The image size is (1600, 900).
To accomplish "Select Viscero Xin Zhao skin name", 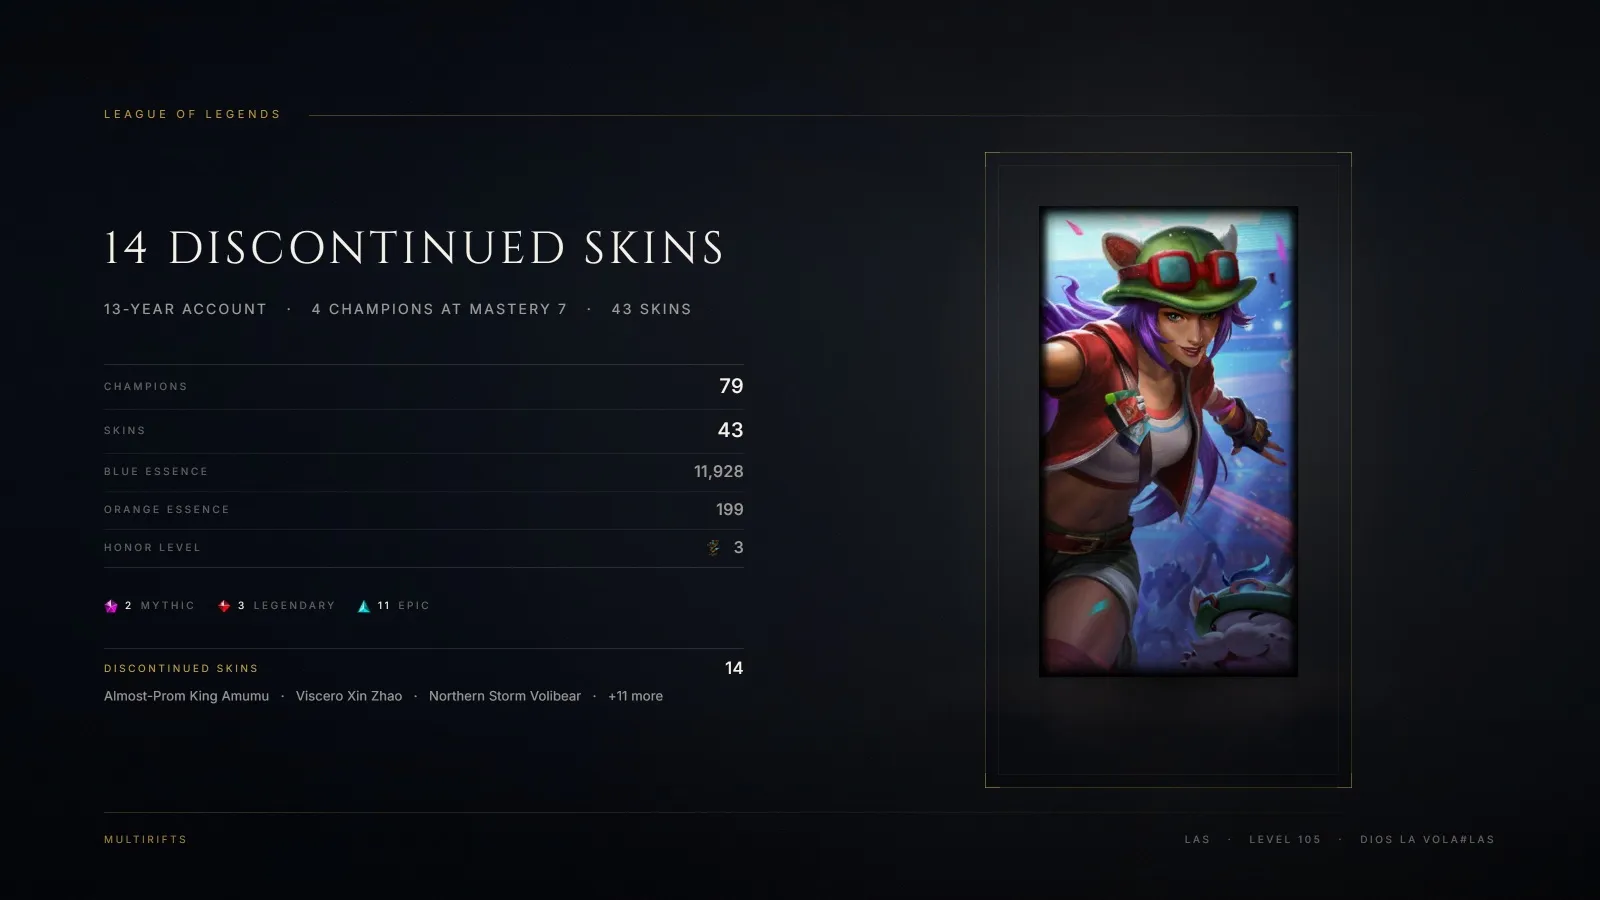I will (349, 696).
